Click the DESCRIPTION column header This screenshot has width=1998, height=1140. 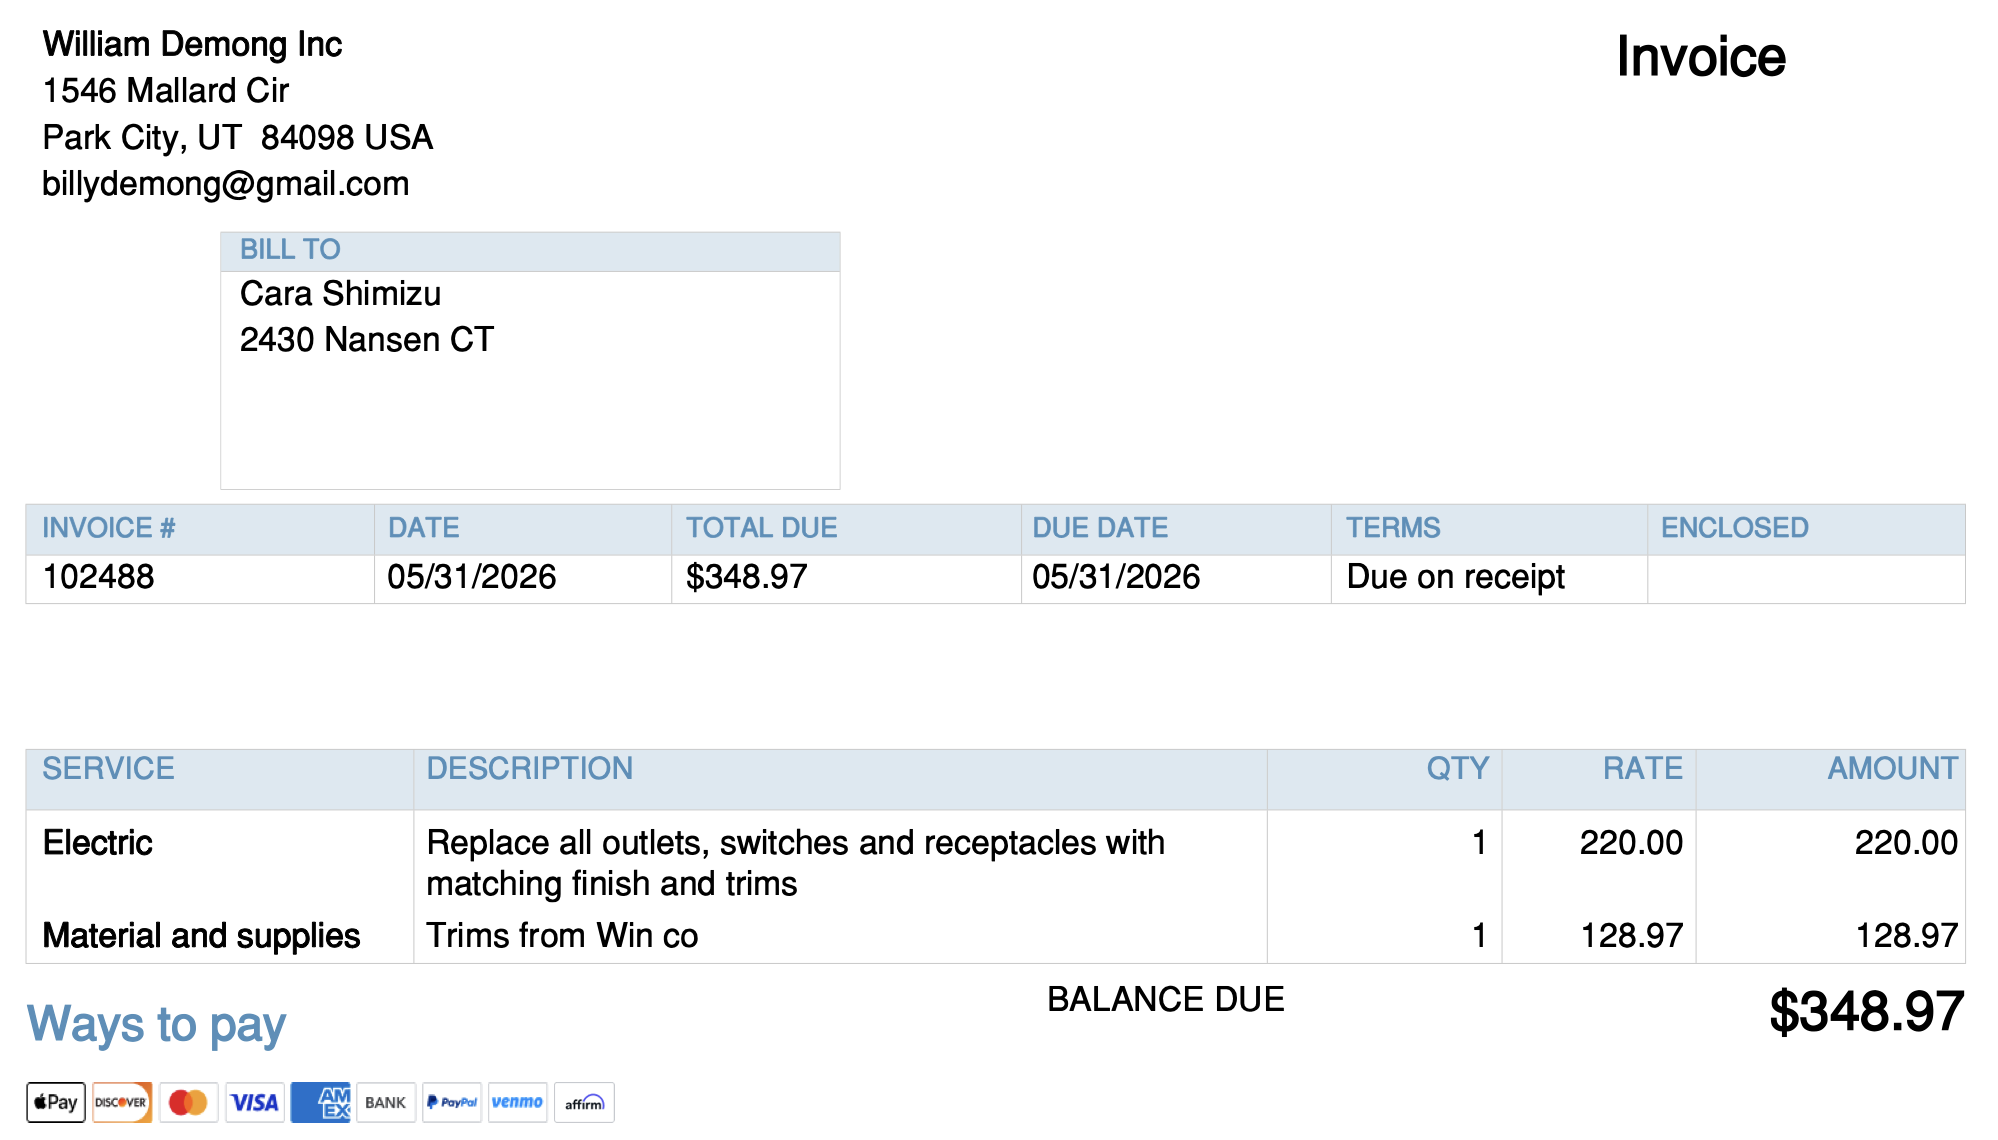click(x=530, y=768)
